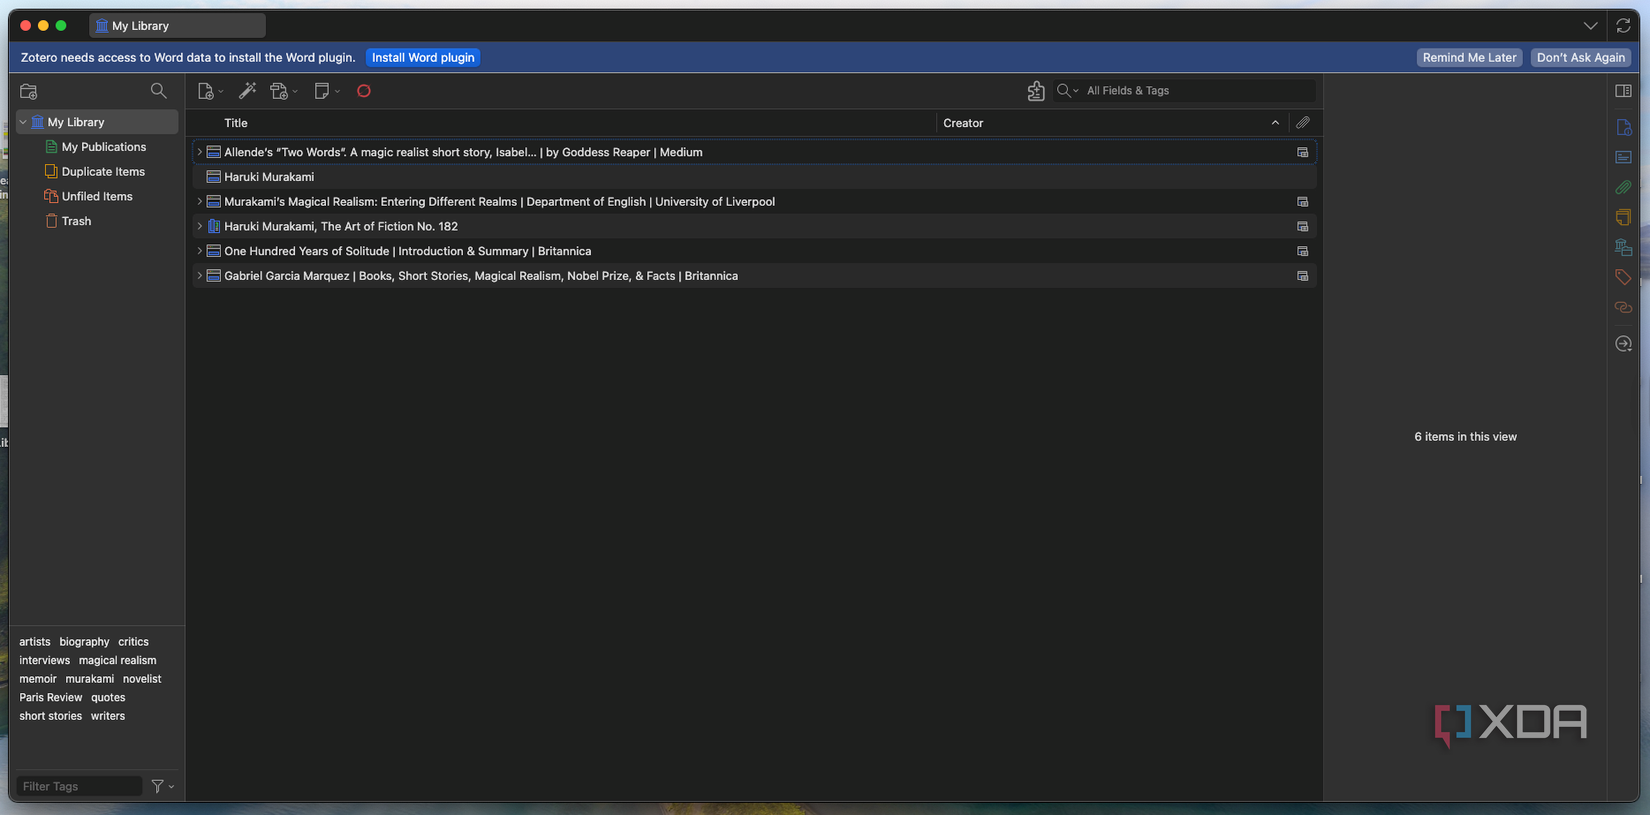Click the locate/export icon beside search

pyautogui.click(x=1036, y=91)
